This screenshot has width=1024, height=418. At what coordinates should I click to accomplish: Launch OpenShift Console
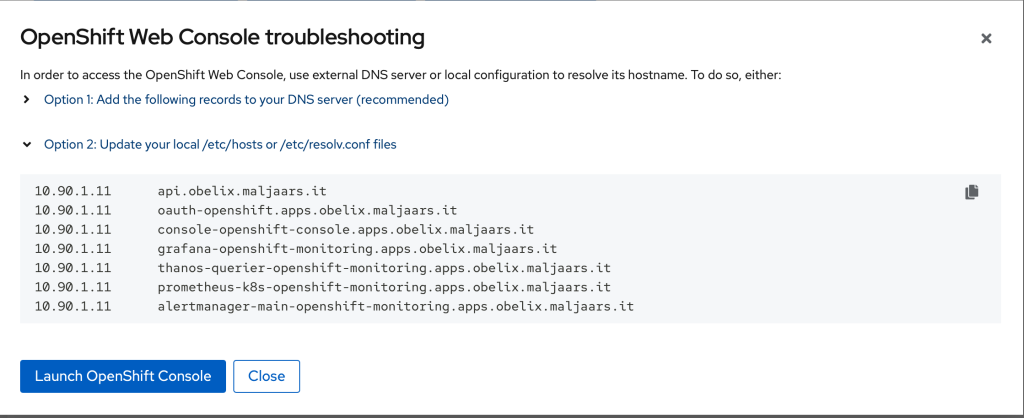[123, 376]
